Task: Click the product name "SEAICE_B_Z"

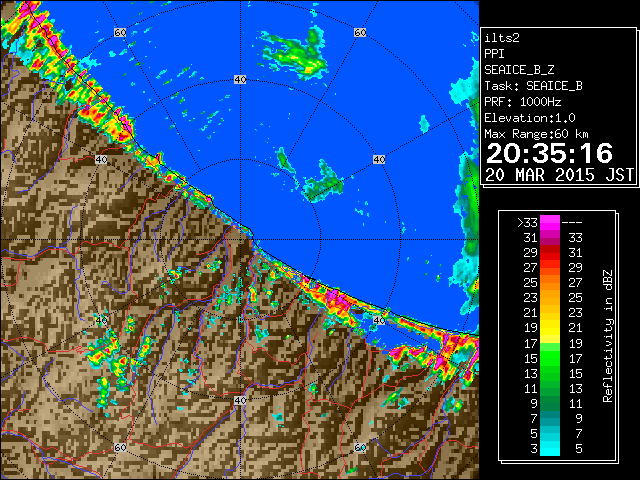Action: tap(519, 70)
